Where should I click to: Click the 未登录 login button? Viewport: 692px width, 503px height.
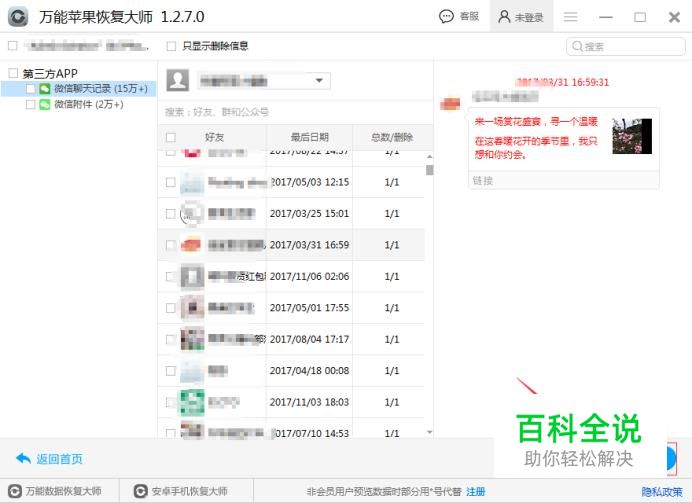pyautogui.click(x=521, y=17)
